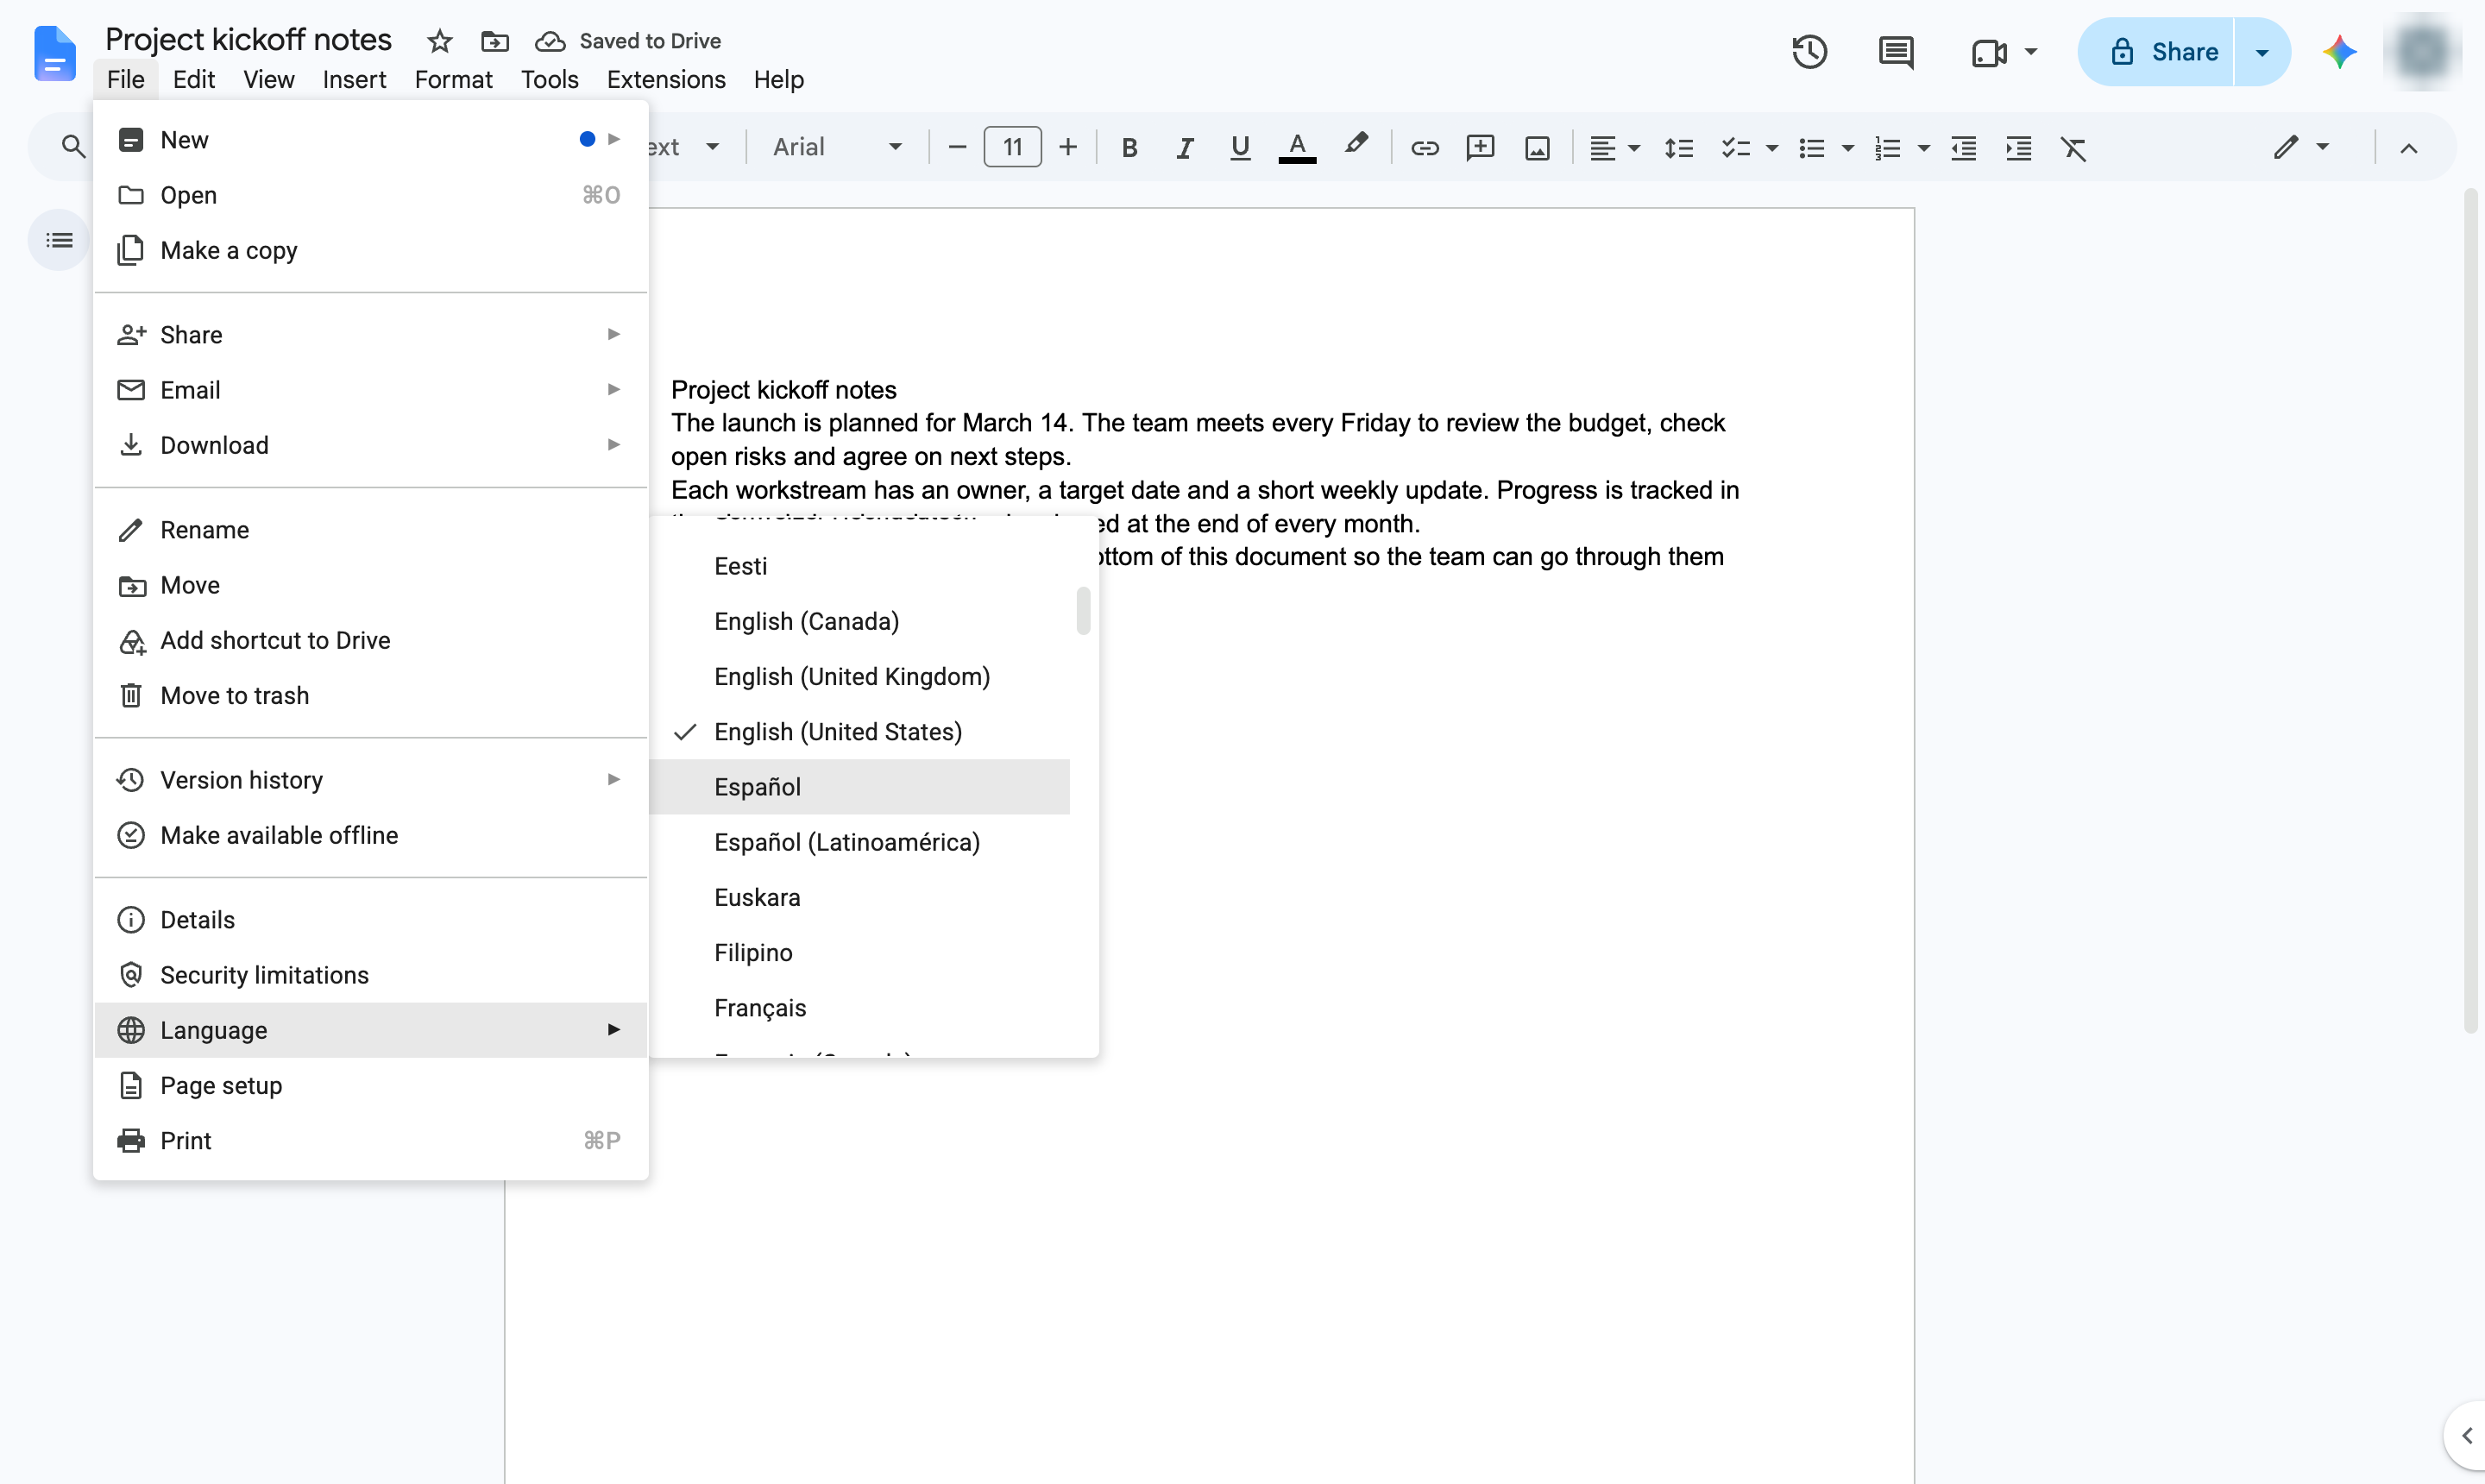Collapse the toolbar with the up chevron
The width and height of the screenshot is (2485, 1484).
tap(2408, 148)
